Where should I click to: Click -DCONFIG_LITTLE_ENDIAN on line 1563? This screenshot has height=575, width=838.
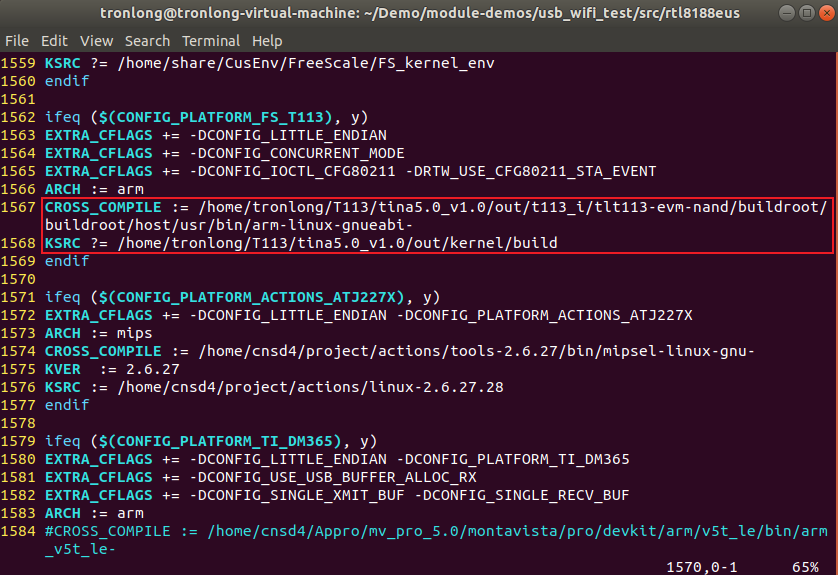coord(288,135)
